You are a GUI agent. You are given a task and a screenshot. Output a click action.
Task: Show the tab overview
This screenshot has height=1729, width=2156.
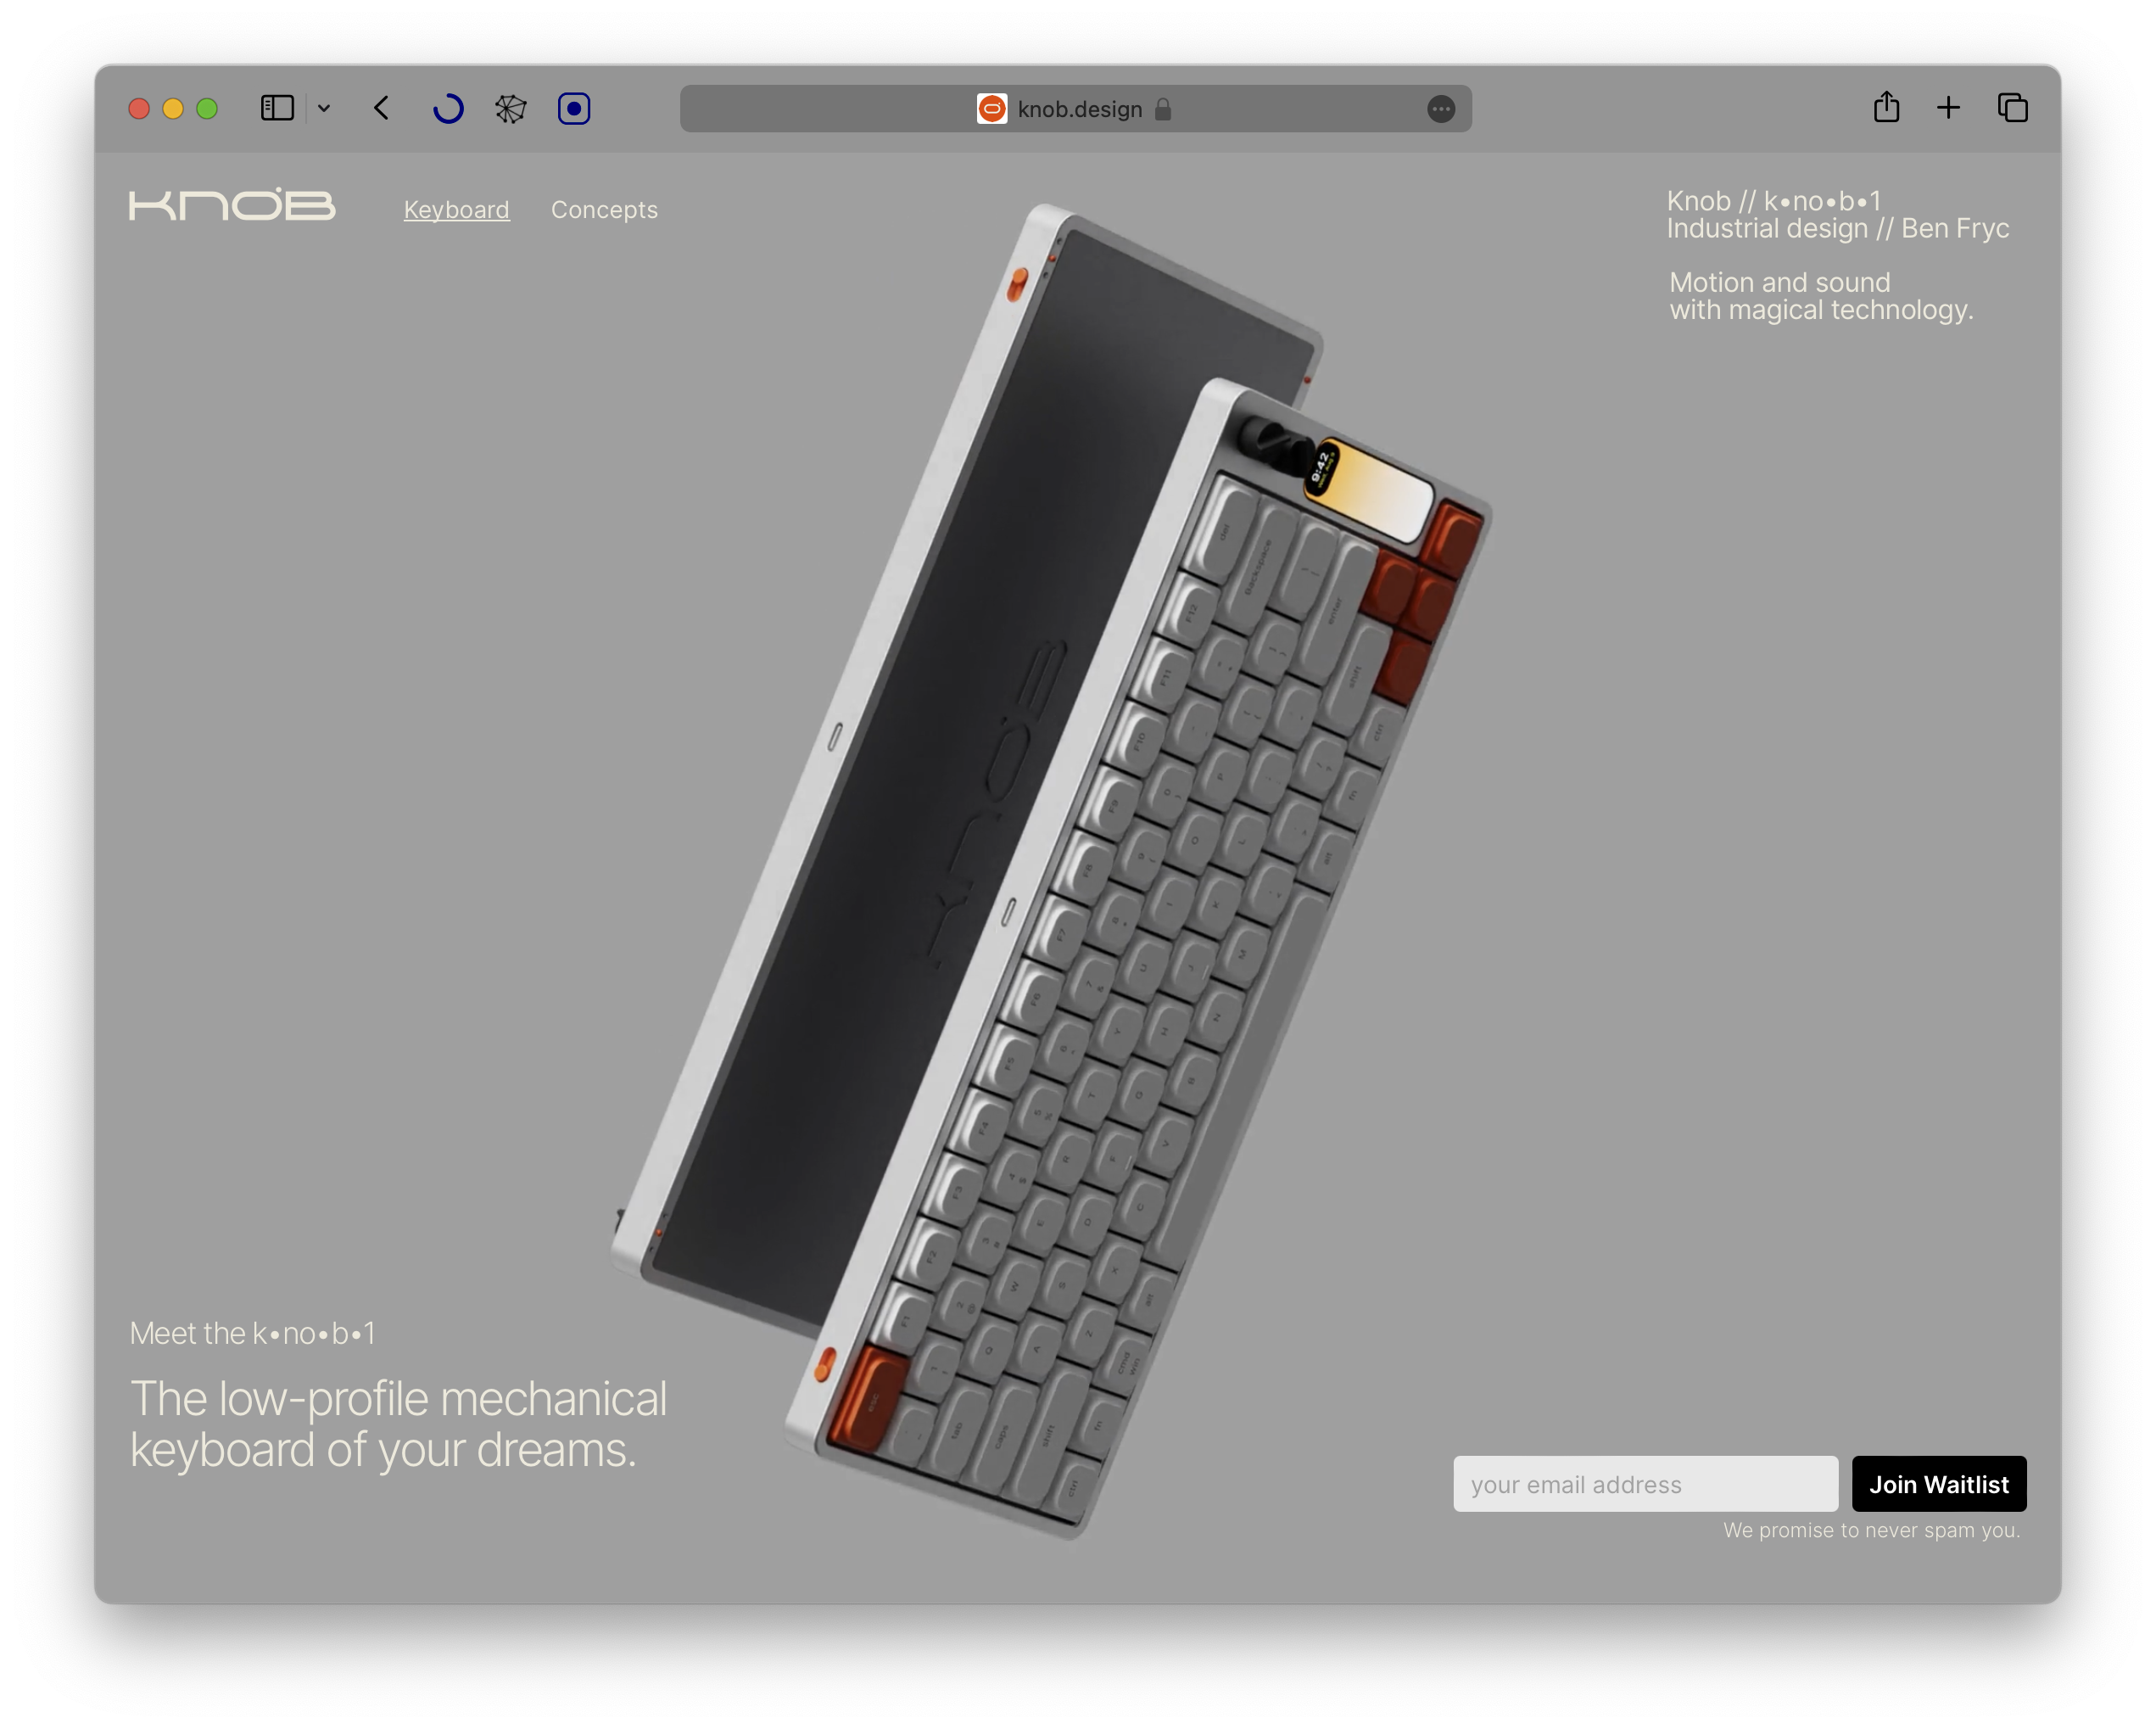(2011, 107)
